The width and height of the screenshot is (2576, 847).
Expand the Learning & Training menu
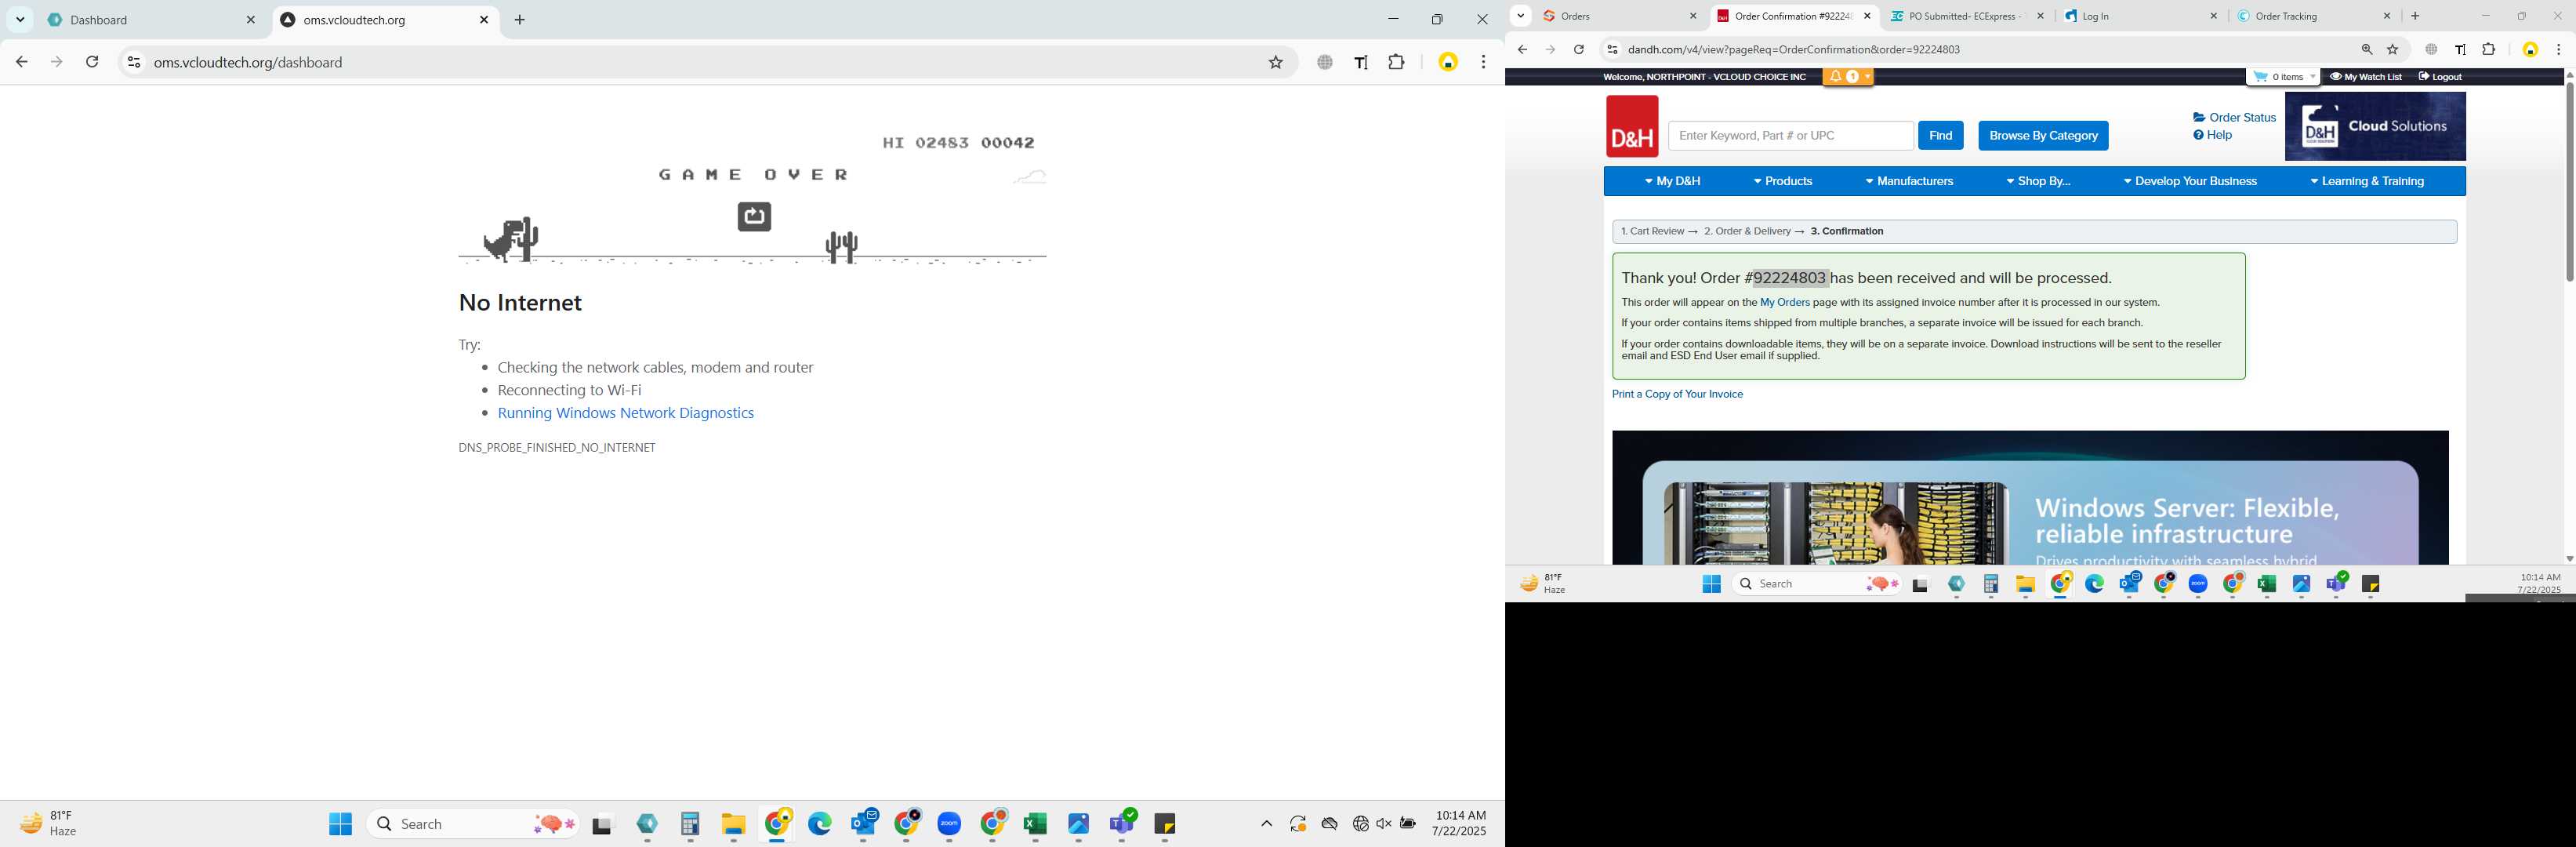2367,181
